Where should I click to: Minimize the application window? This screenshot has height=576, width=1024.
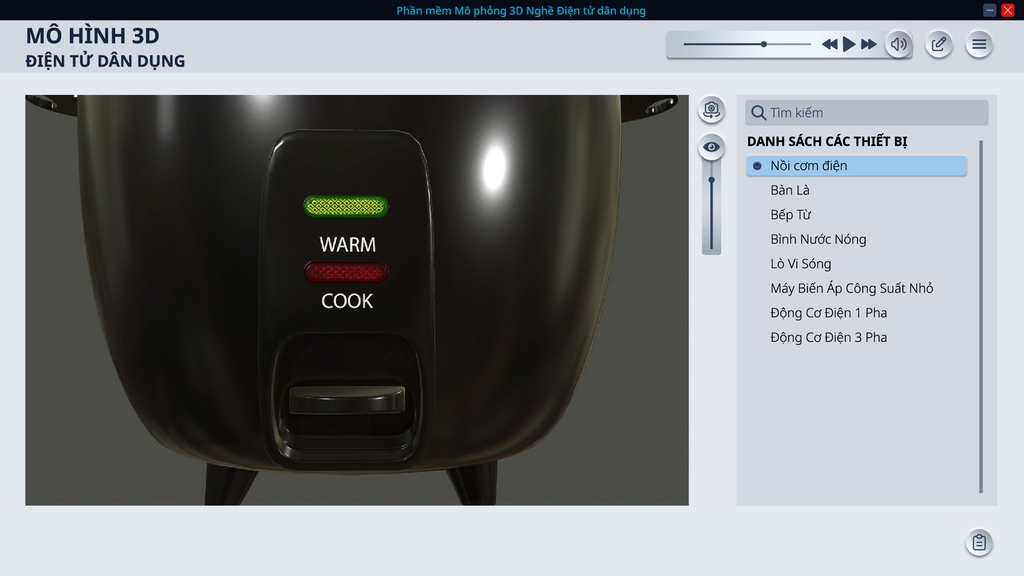pos(989,10)
